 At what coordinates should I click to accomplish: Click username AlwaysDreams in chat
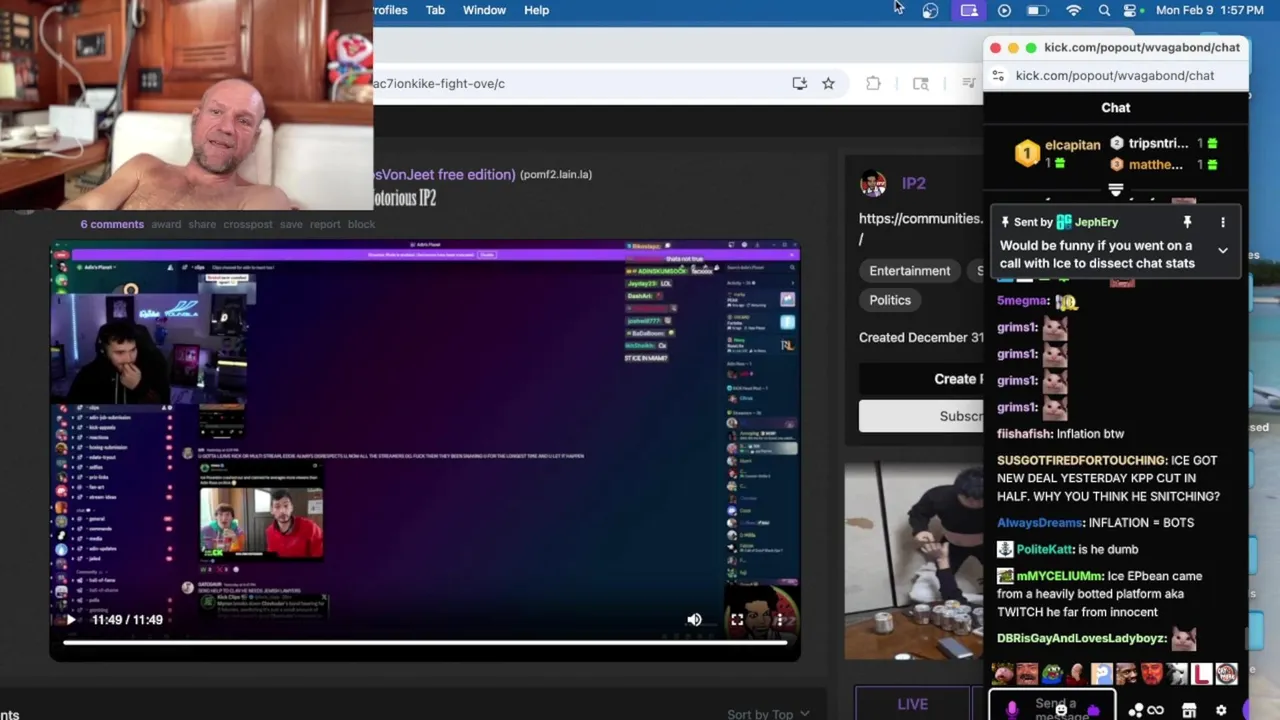[1040, 522]
